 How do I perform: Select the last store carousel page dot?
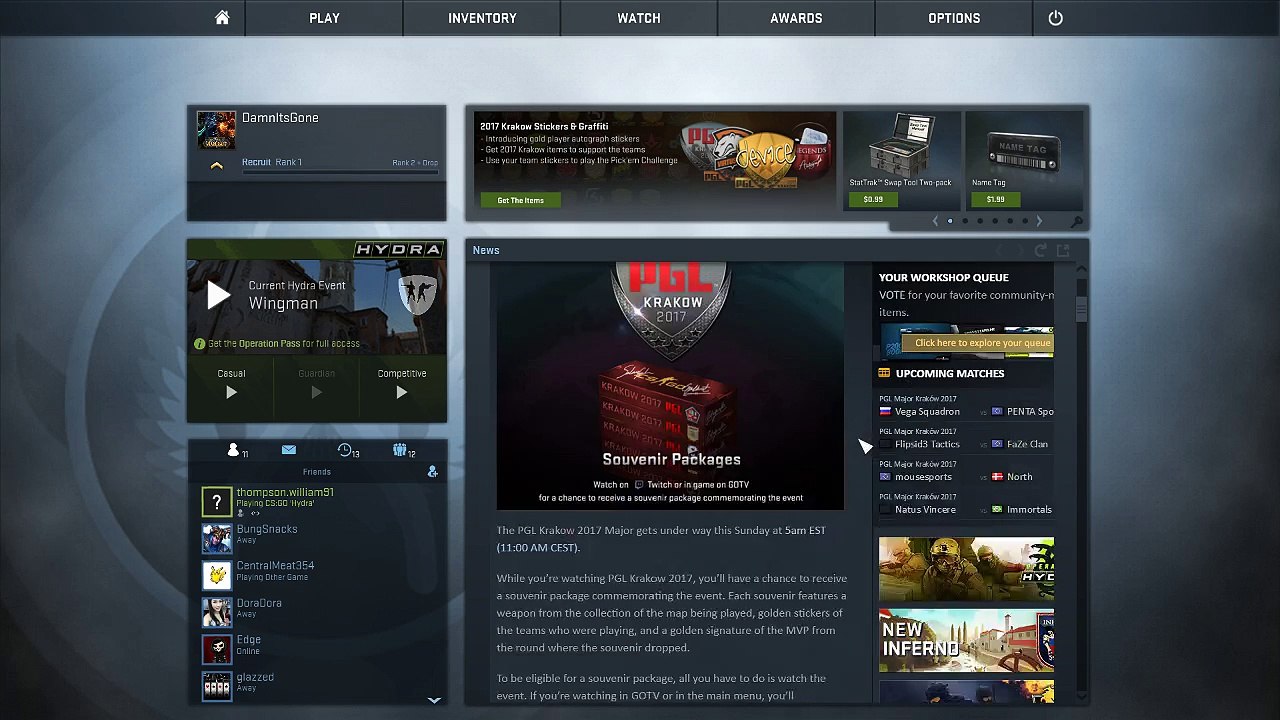1024,221
